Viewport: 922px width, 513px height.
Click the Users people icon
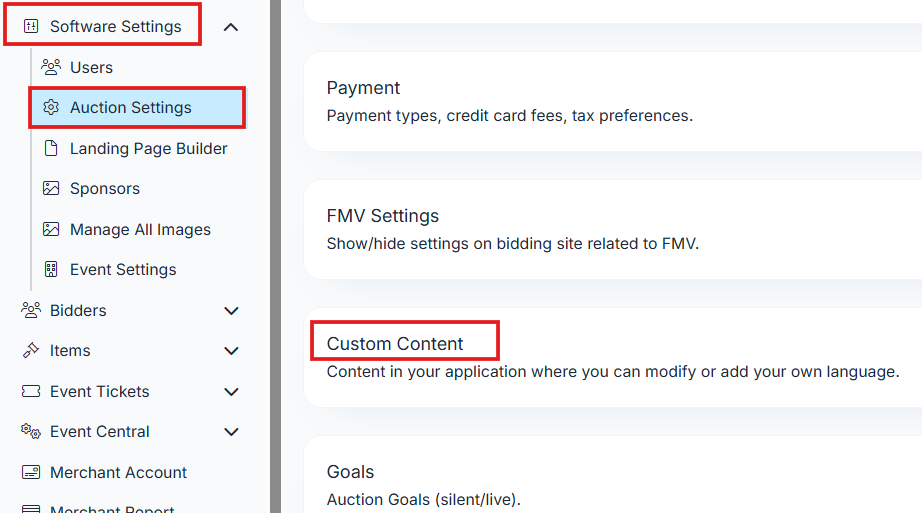(51, 67)
